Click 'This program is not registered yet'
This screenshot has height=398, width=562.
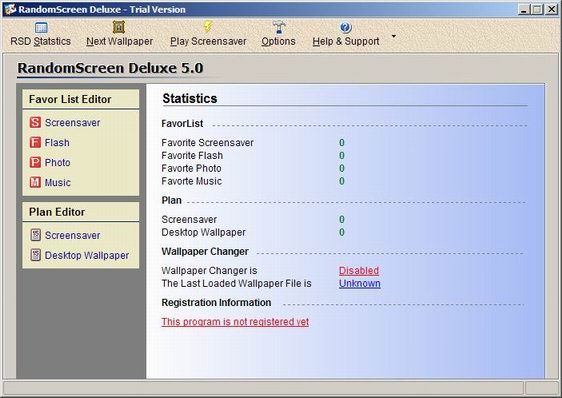(235, 322)
